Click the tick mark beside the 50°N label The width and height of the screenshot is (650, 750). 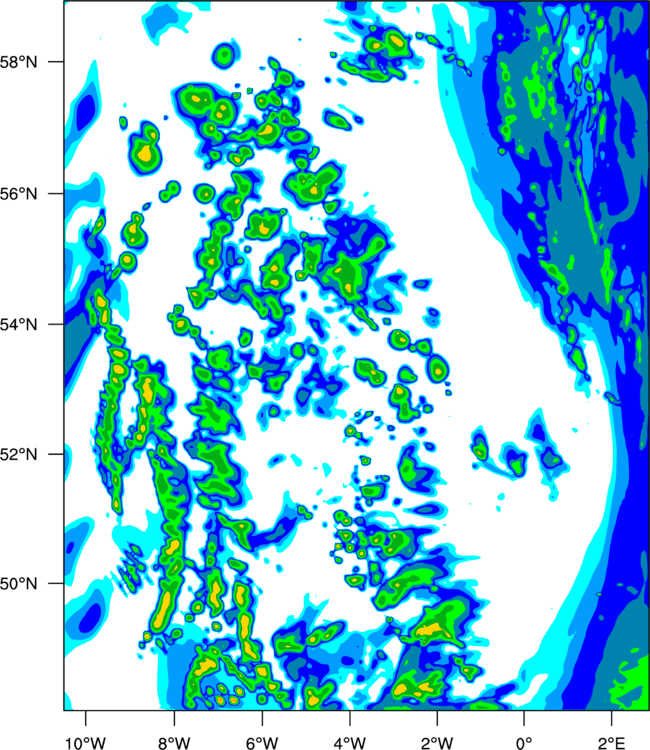coord(56,584)
